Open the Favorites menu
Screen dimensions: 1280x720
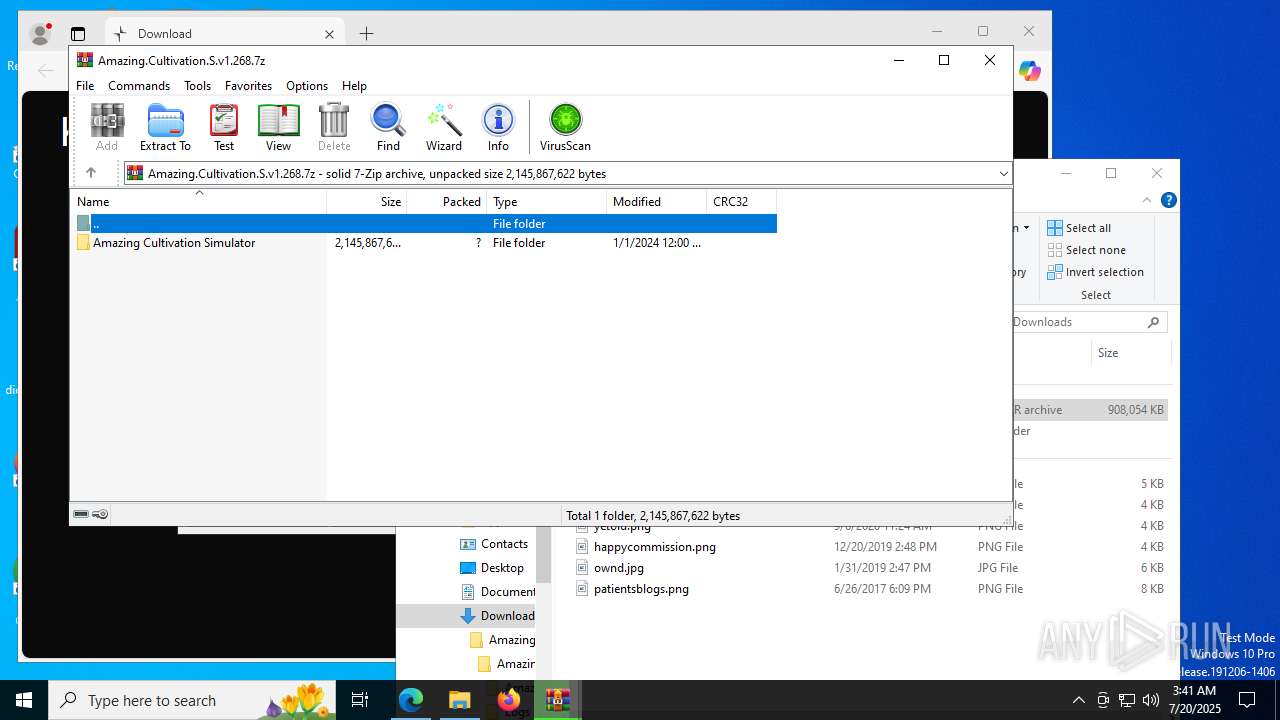coord(248,86)
